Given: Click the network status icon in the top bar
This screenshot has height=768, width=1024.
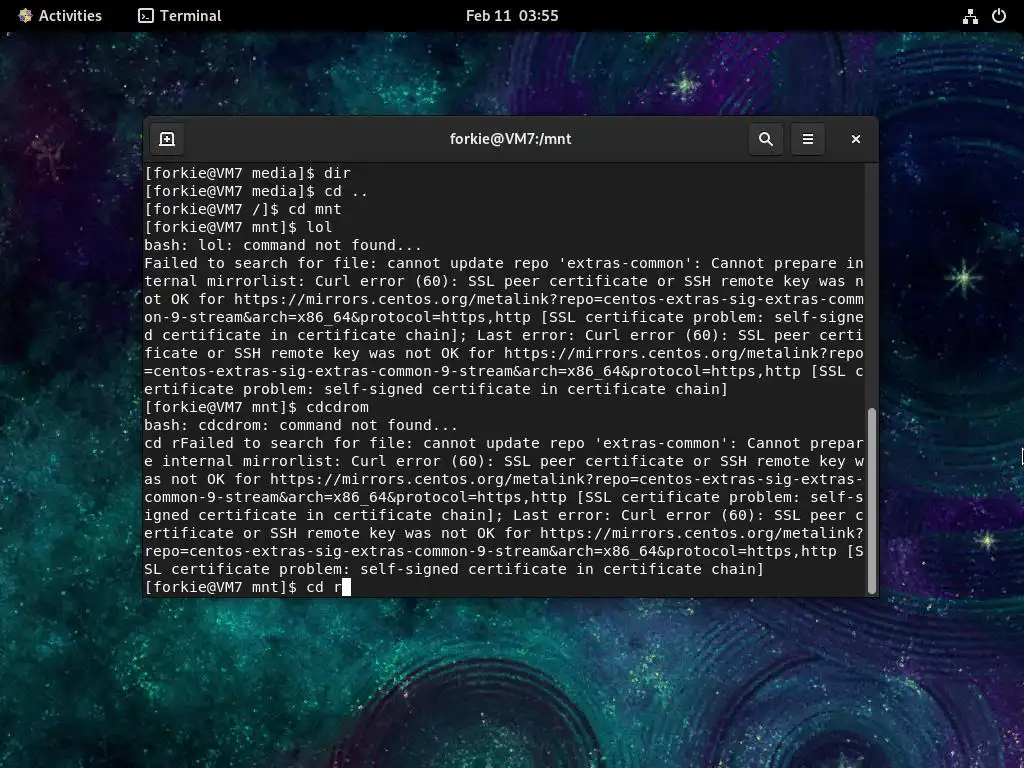Looking at the screenshot, I should click(970, 16).
